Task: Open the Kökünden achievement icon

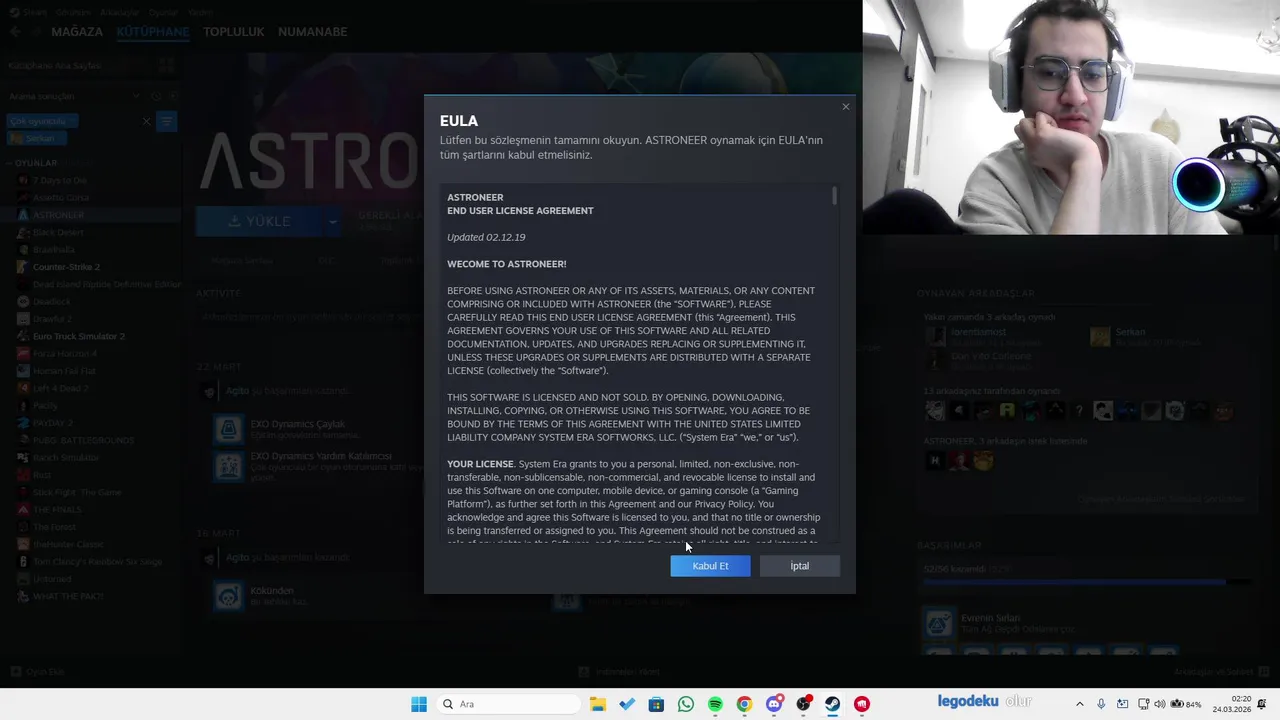Action: coord(229,597)
